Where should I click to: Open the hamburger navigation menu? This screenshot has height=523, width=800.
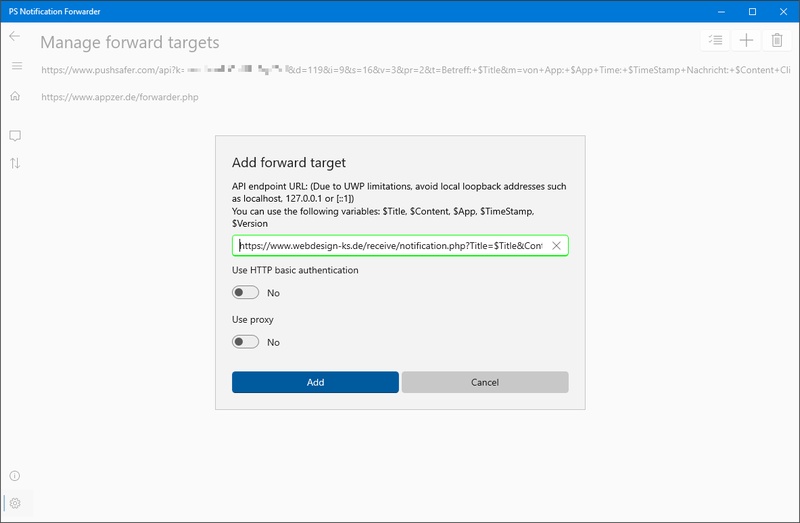17,66
